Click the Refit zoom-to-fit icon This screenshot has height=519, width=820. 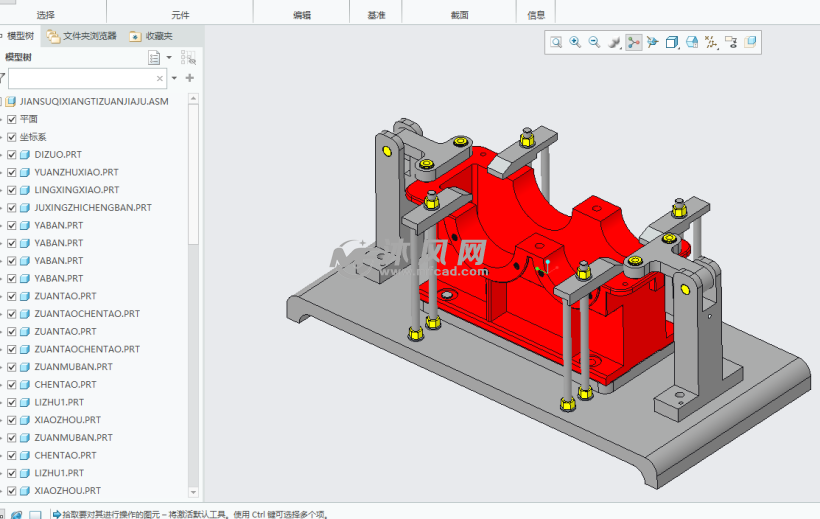click(x=556, y=42)
